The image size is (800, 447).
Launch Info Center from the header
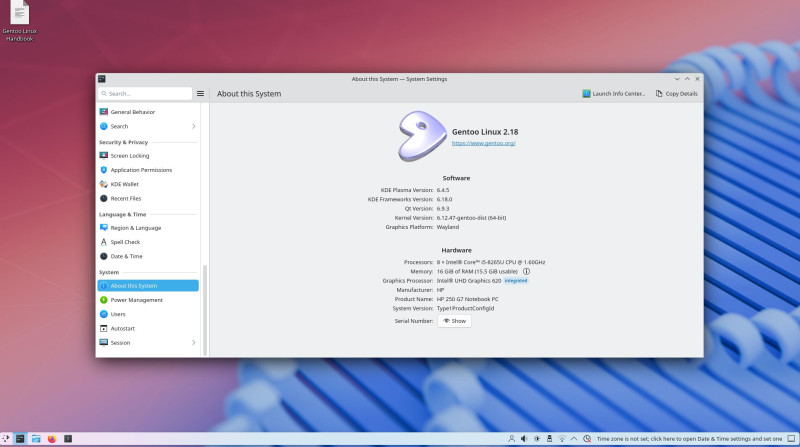[x=614, y=94]
